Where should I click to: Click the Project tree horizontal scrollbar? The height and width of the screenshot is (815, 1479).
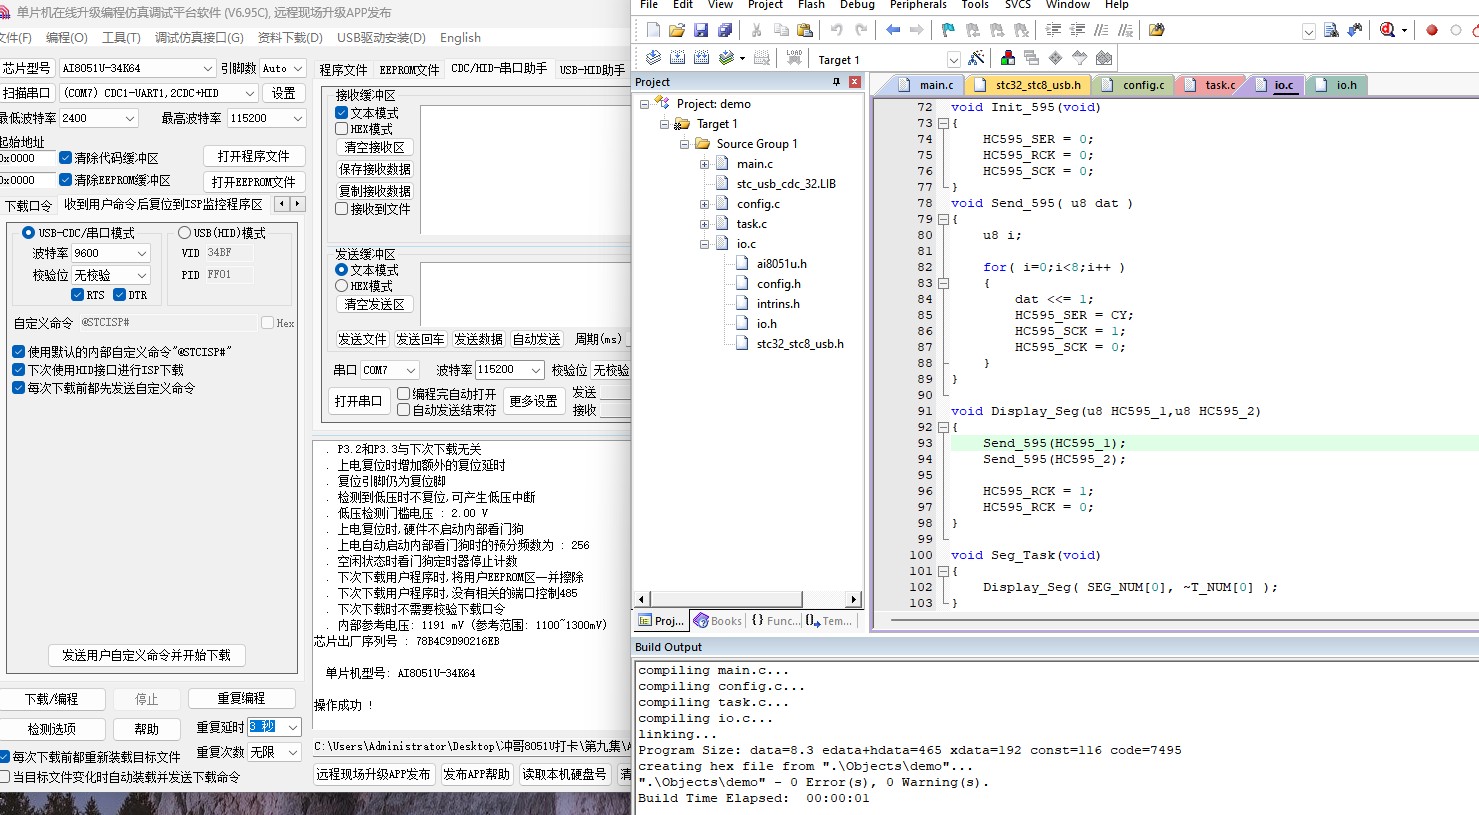point(748,599)
